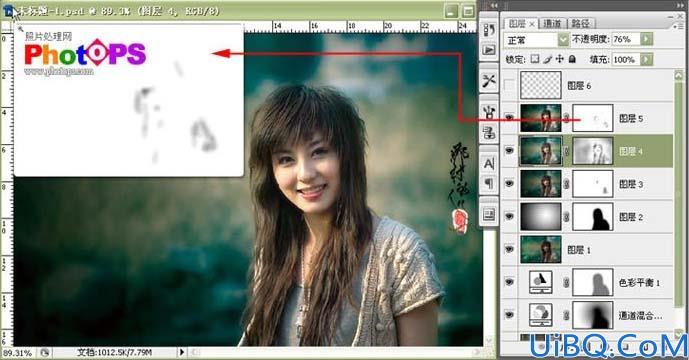The height and width of the screenshot is (360, 689).
Task: Open the Paragraph panel icon
Action: tap(489, 183)
